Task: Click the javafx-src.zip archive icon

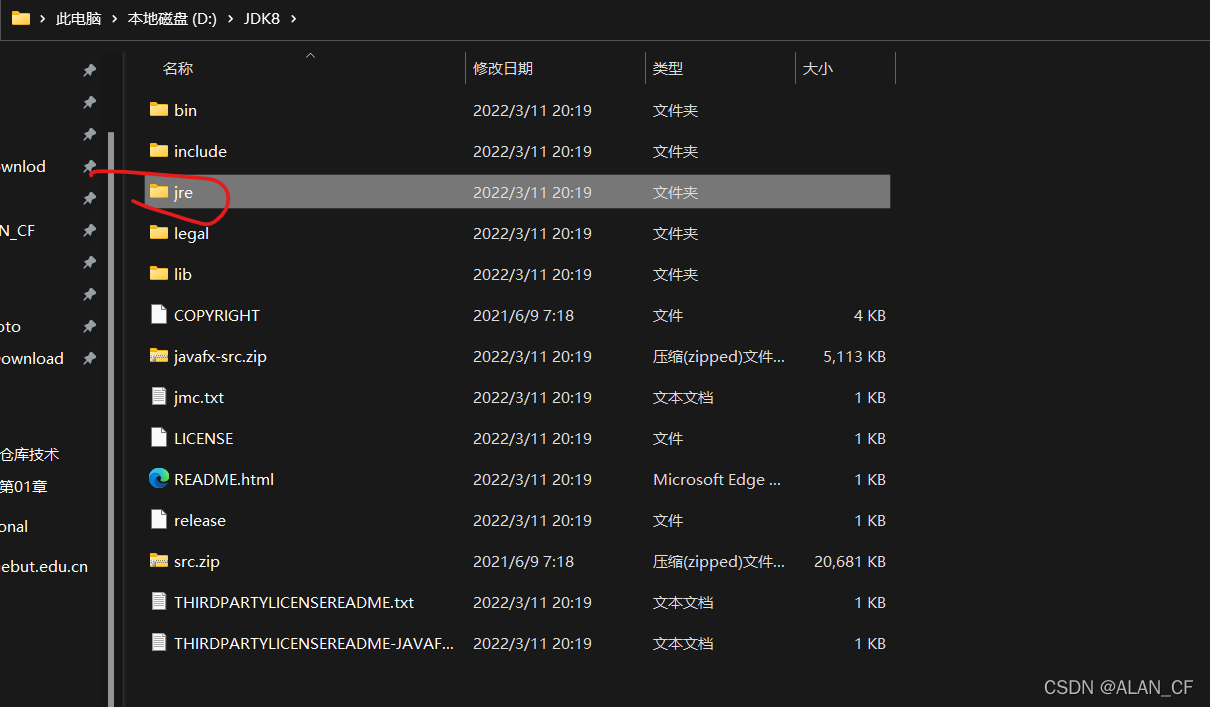Action: (158, 356)
